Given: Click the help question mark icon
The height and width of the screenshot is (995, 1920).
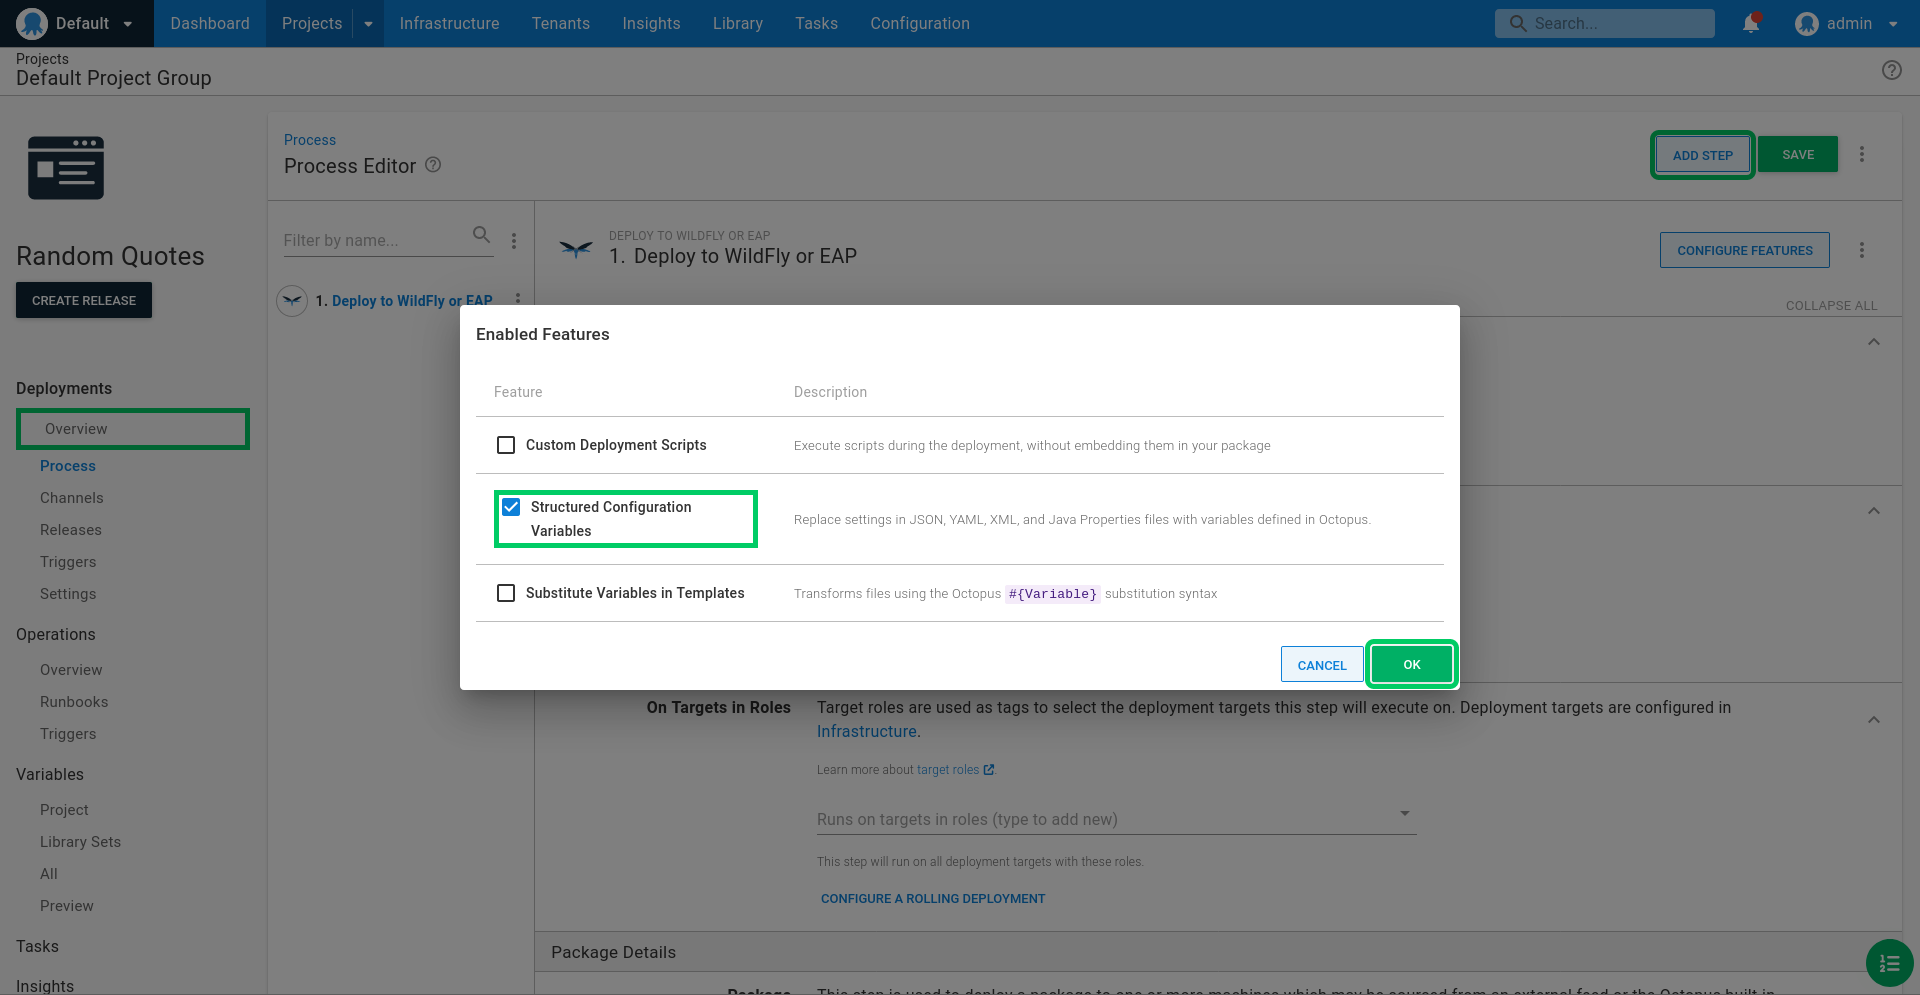Looking at the screenshot, I should click(1891, 70).
